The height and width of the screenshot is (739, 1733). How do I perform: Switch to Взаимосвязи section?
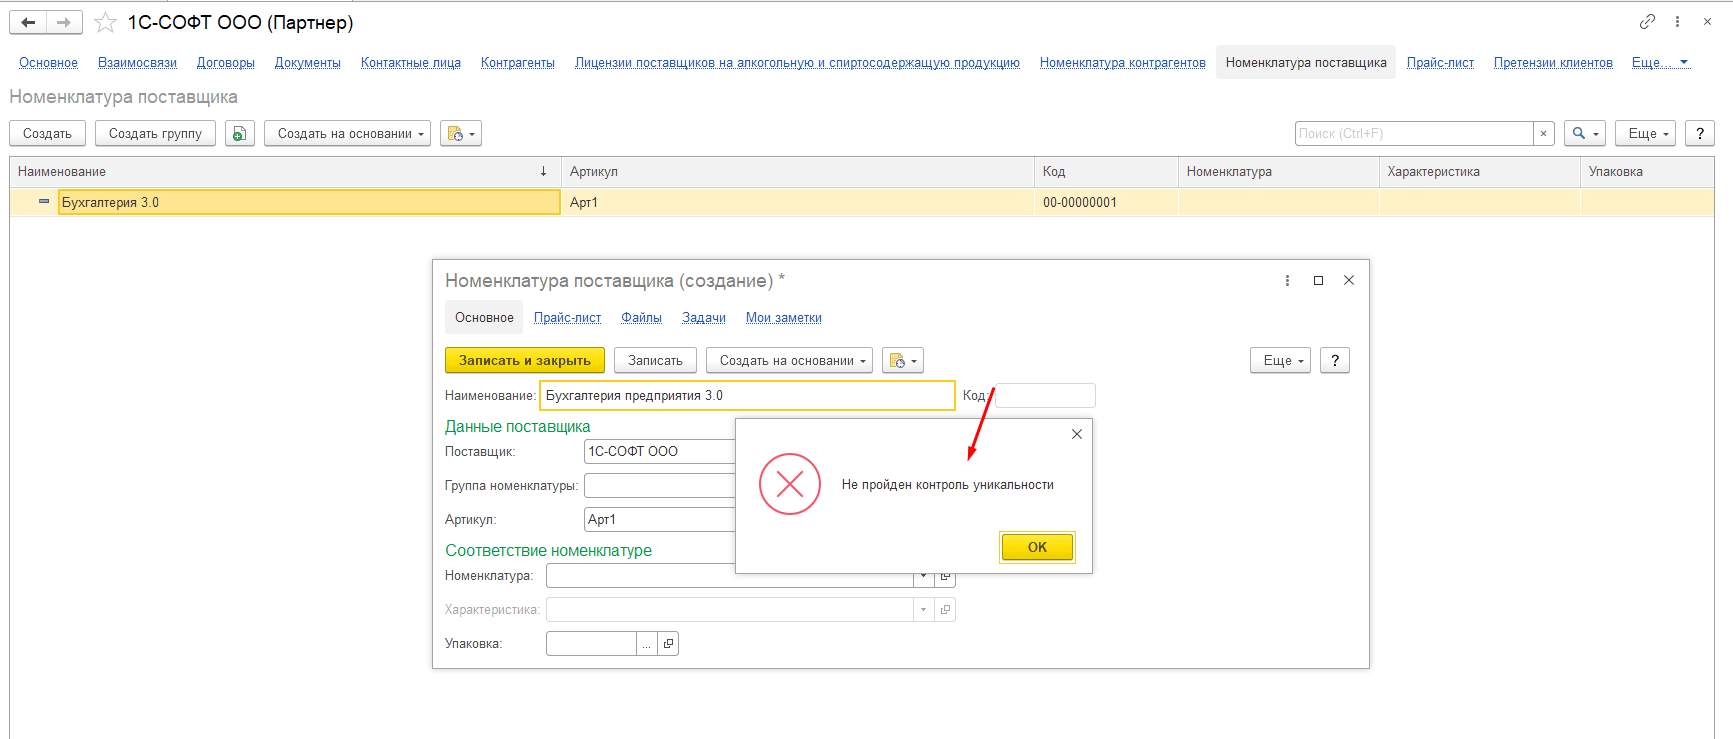click(137, 62)
